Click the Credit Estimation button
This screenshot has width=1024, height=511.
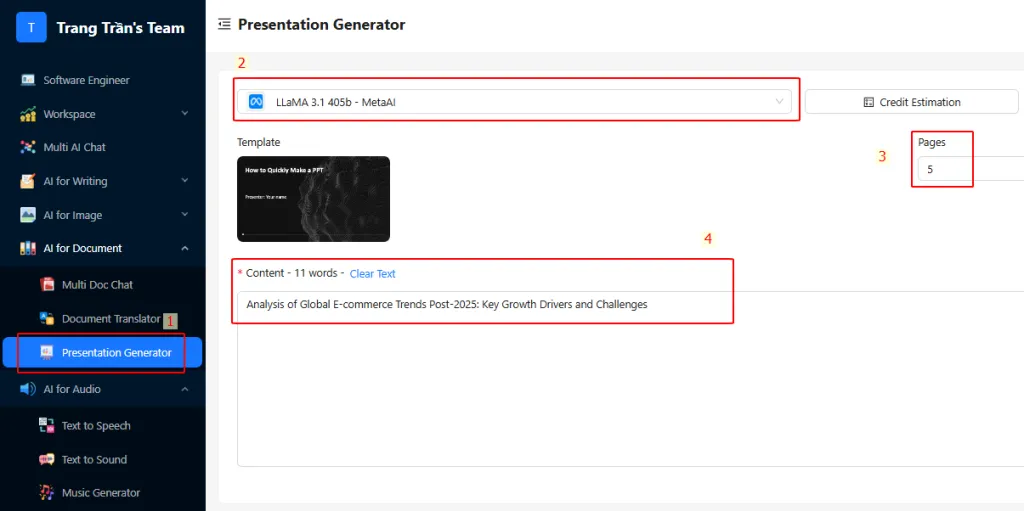(x=912, y=102)
